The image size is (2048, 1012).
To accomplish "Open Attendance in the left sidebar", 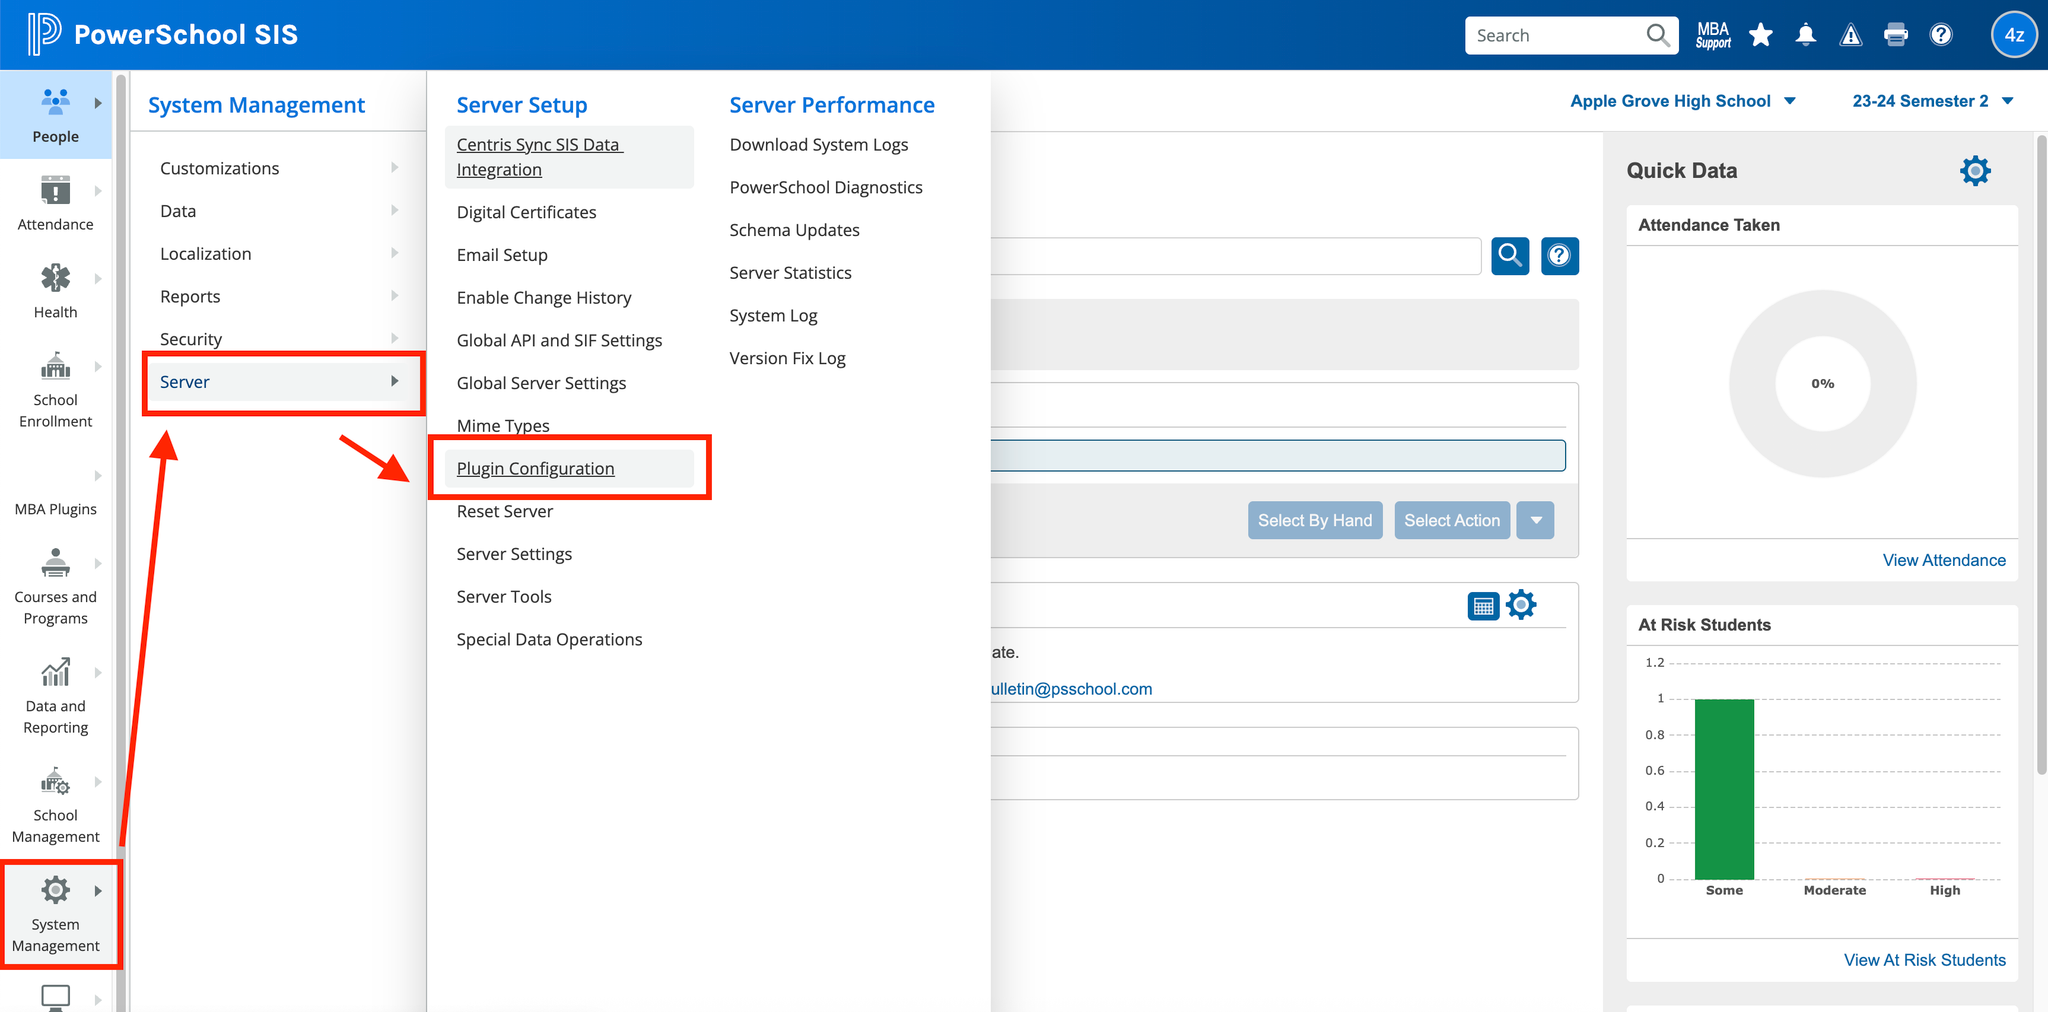I will [x=55, y=203].
